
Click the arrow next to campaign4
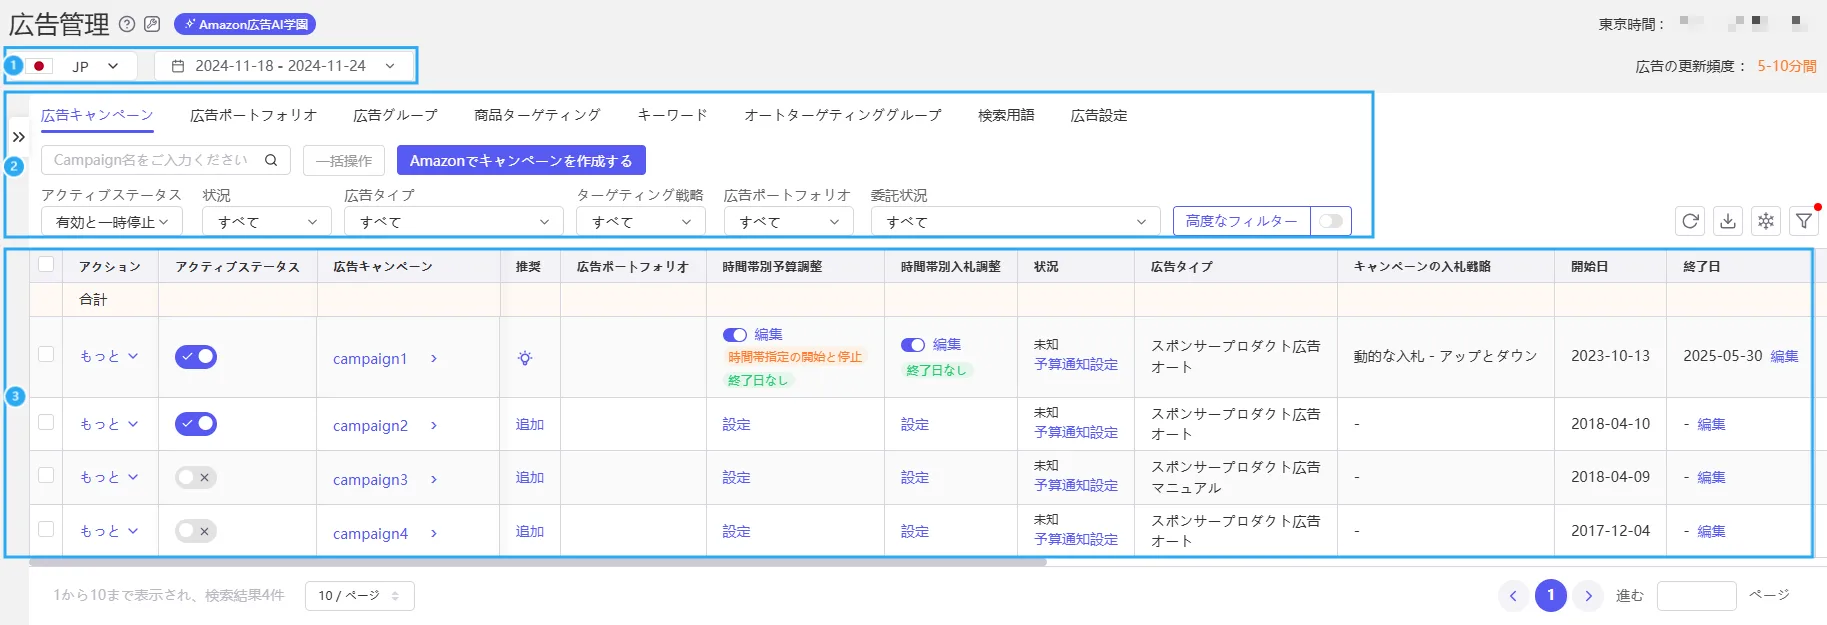pos(434,534)
